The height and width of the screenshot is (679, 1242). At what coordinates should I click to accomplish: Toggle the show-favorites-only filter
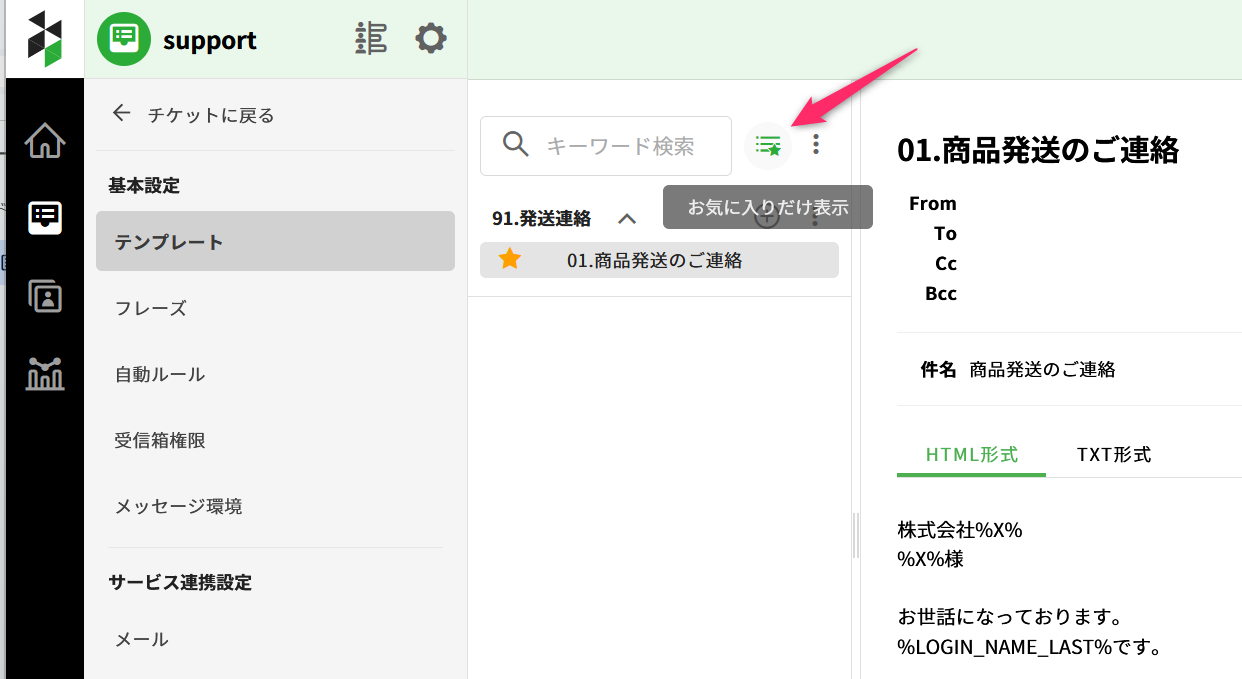[x=768, y=145]
